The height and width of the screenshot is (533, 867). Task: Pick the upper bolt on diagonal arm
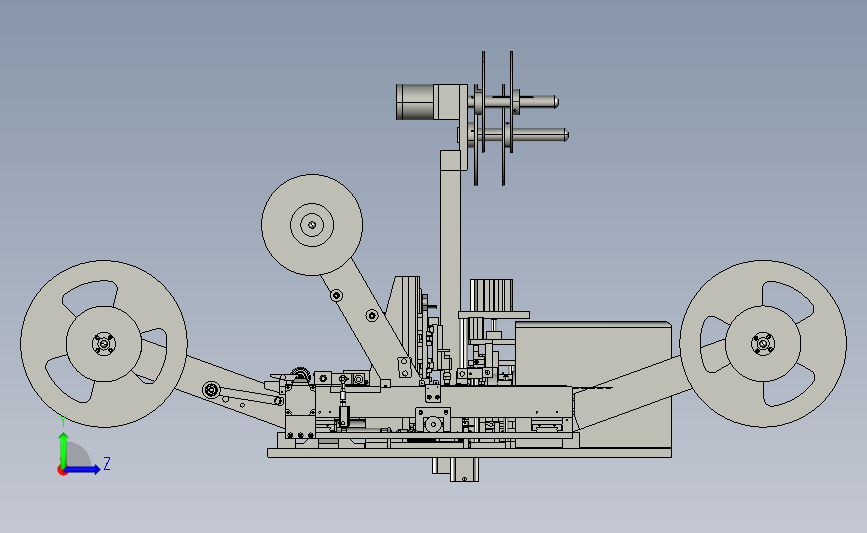click(x=336, y=295)
